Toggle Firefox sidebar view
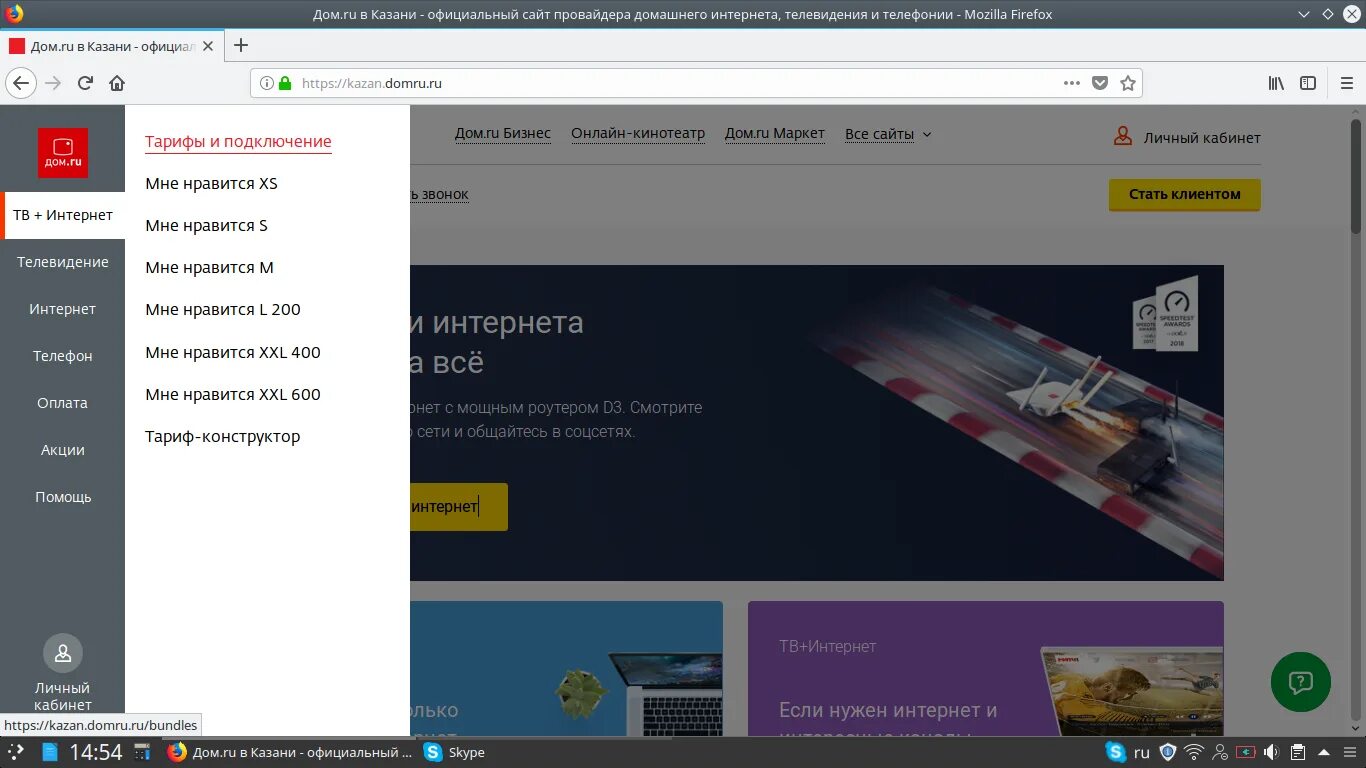The width and height of the screenshot is (1366, 768). [1308, 83]
